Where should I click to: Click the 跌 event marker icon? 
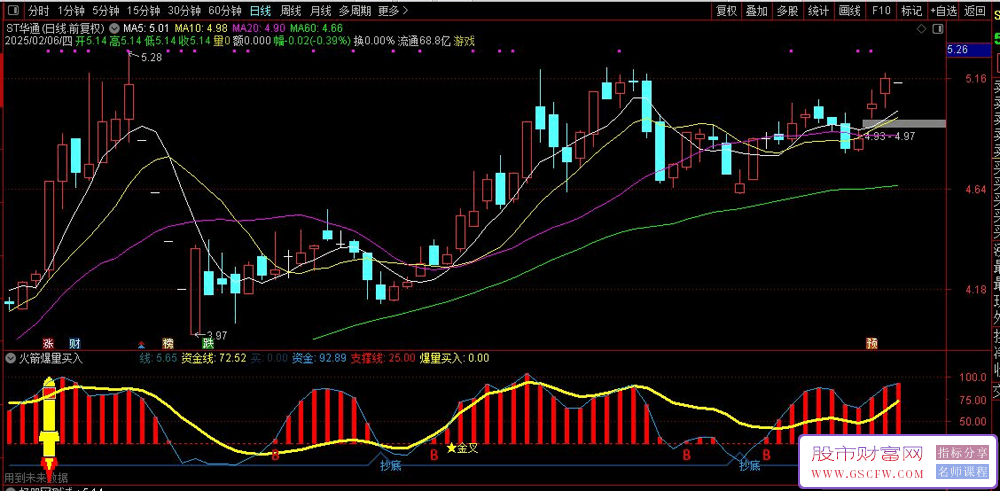[x=208, y=343]
